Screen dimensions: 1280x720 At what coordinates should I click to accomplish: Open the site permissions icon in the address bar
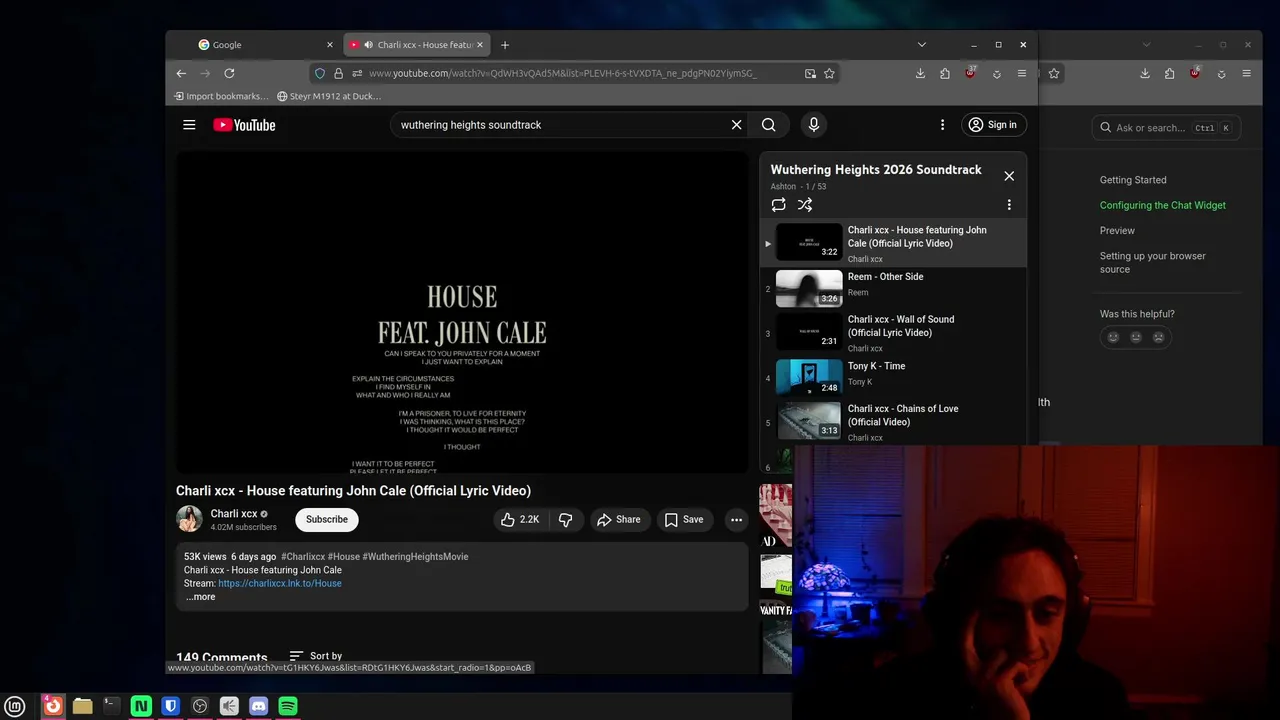click(357, 73)
